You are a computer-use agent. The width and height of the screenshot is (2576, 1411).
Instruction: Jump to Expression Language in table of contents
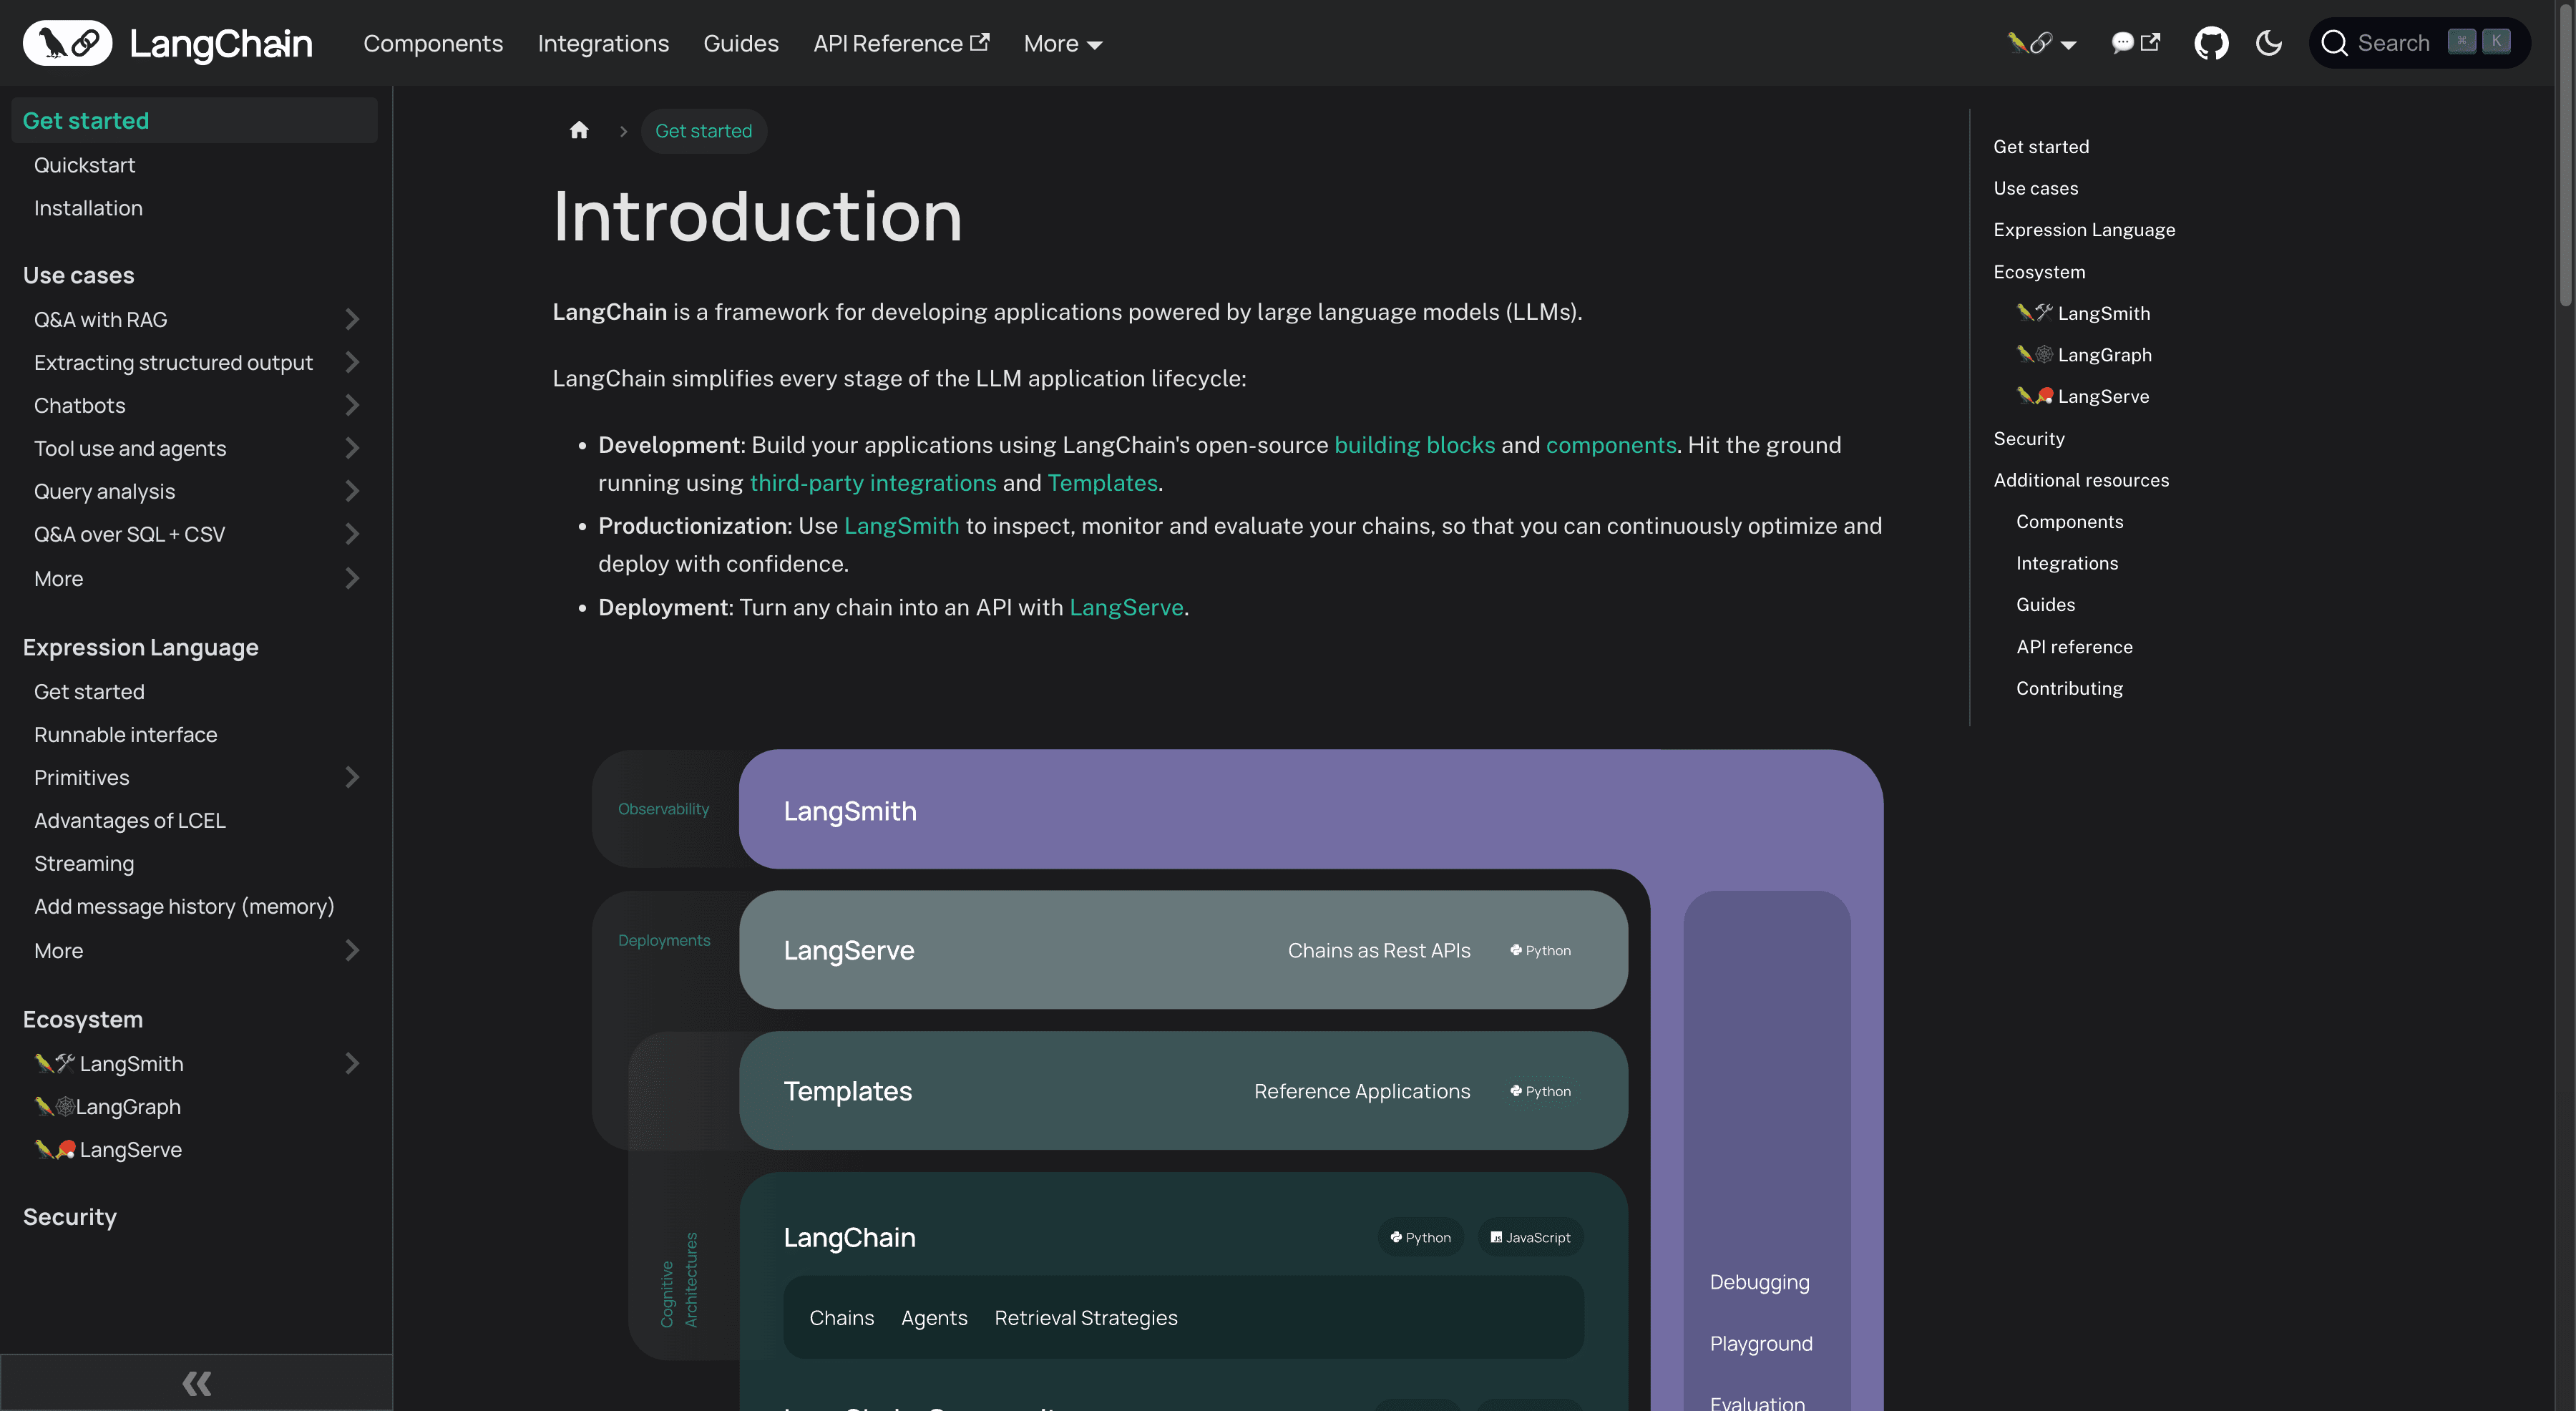(x=2084, y=230)
